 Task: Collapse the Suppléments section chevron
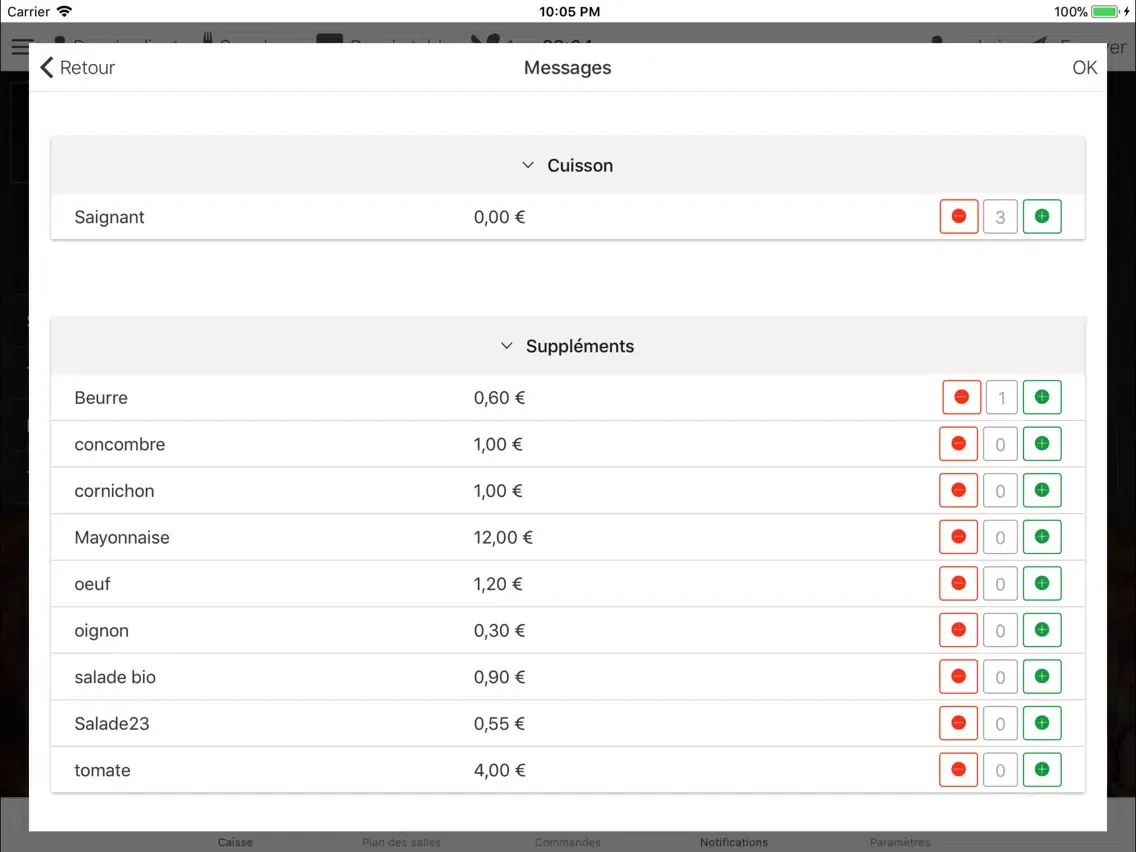click(x=506, y=346)
